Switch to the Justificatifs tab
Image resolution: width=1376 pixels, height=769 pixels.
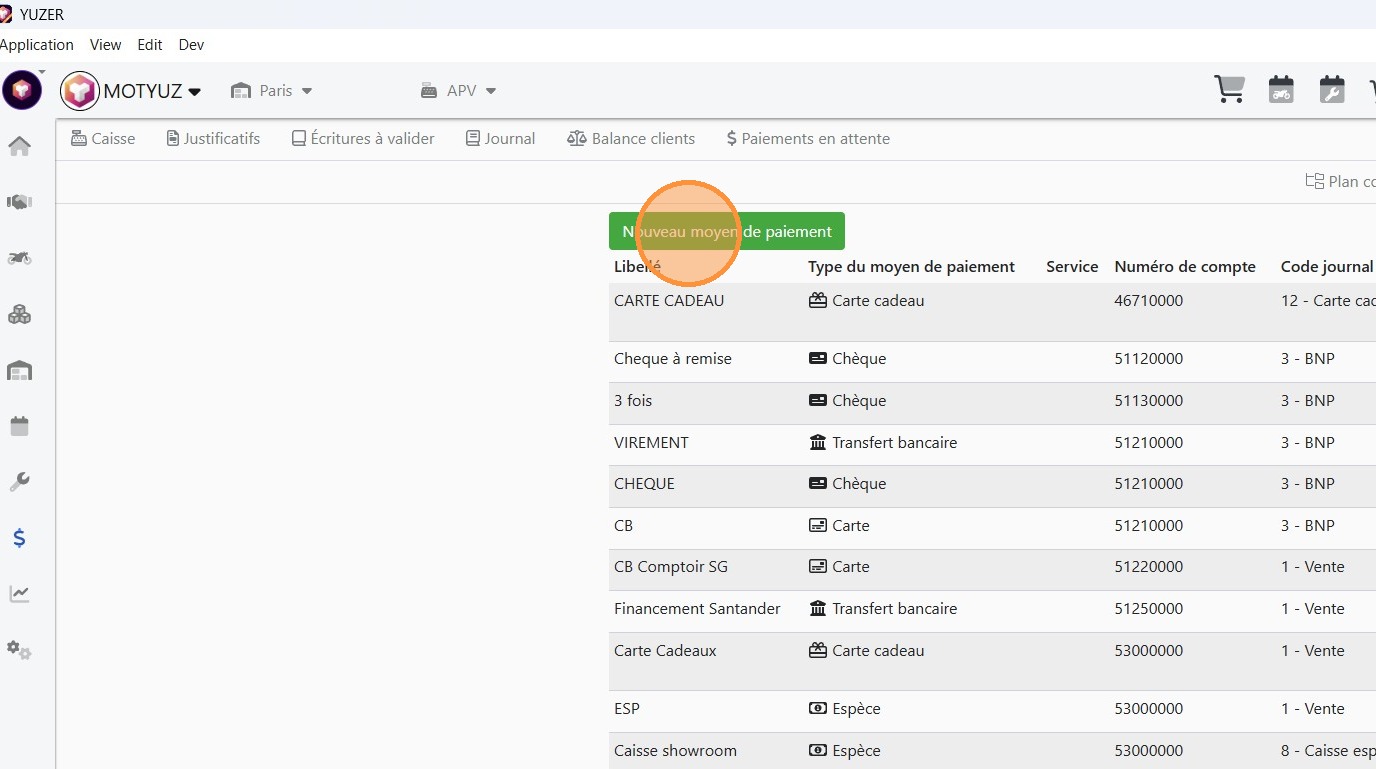213,139
